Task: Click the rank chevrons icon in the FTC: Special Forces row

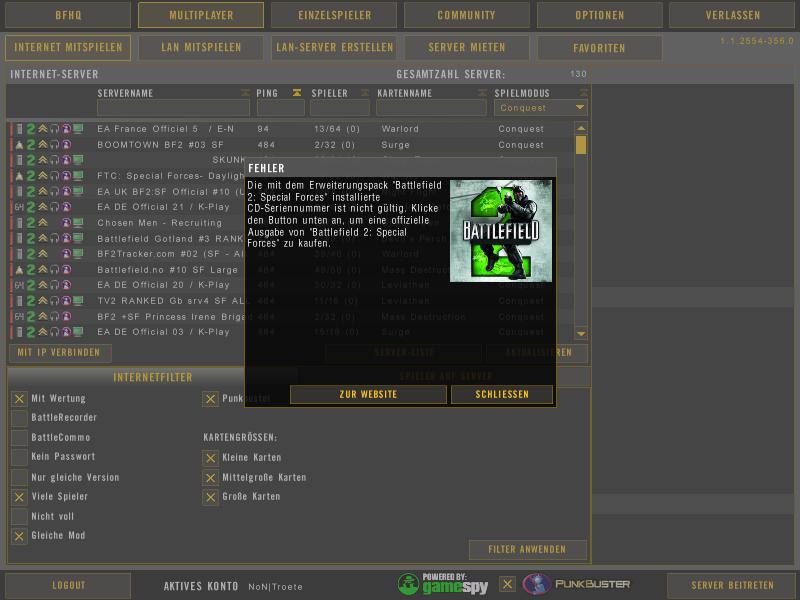Action: (x=43, y=176)
